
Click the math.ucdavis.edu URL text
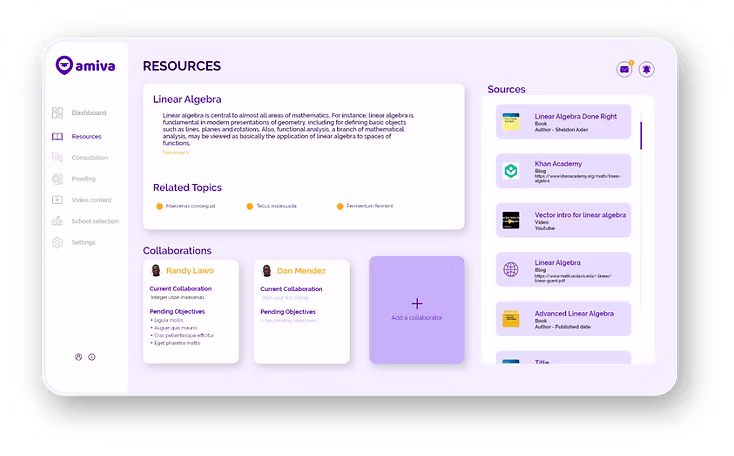click(x=573, y=278)
